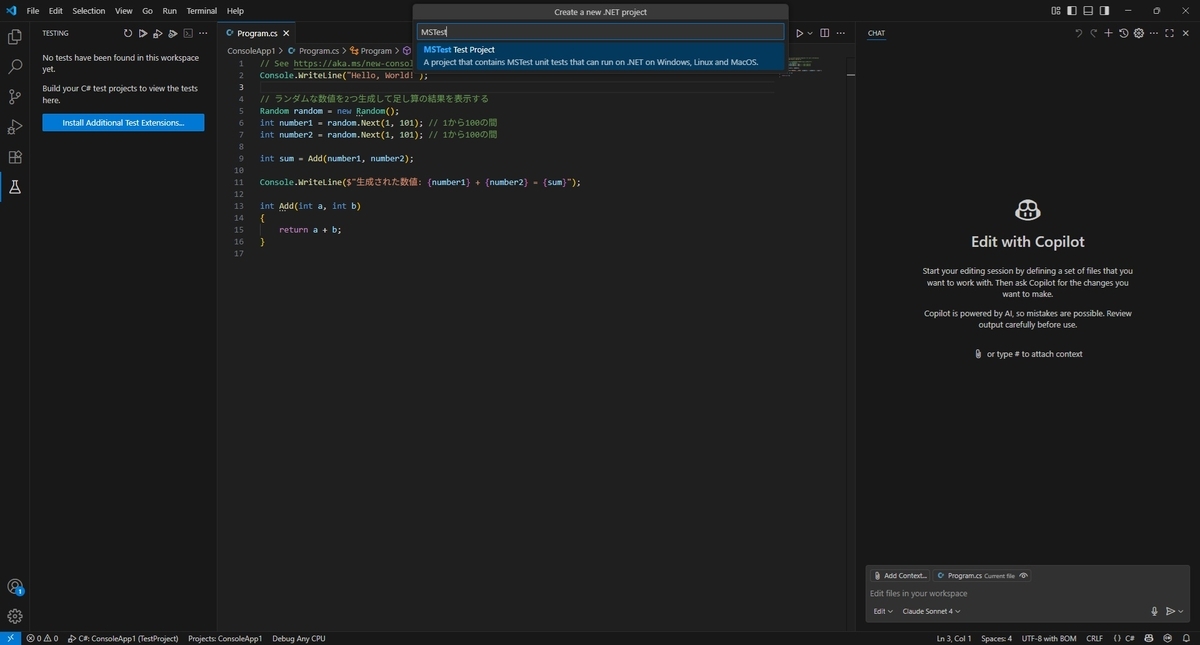This screenshot has height=645, width=1200.
Task: Toggle secondary side bar visibility
Action: tap(1104, 11)
